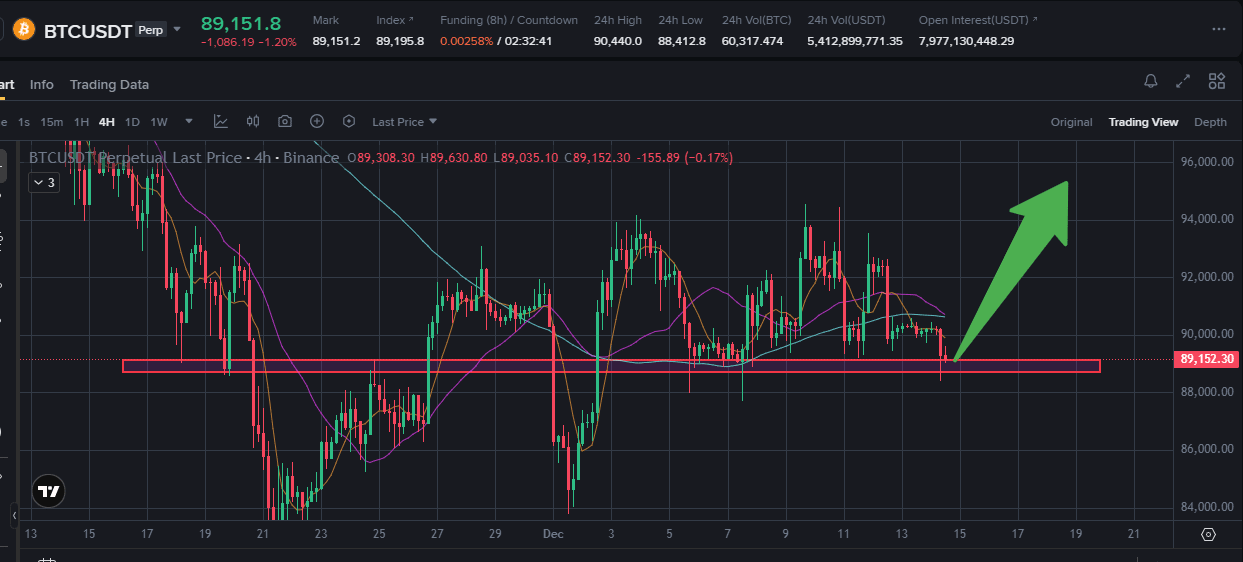Click the Bitcoin coin logo icon

tap(23, 30)
